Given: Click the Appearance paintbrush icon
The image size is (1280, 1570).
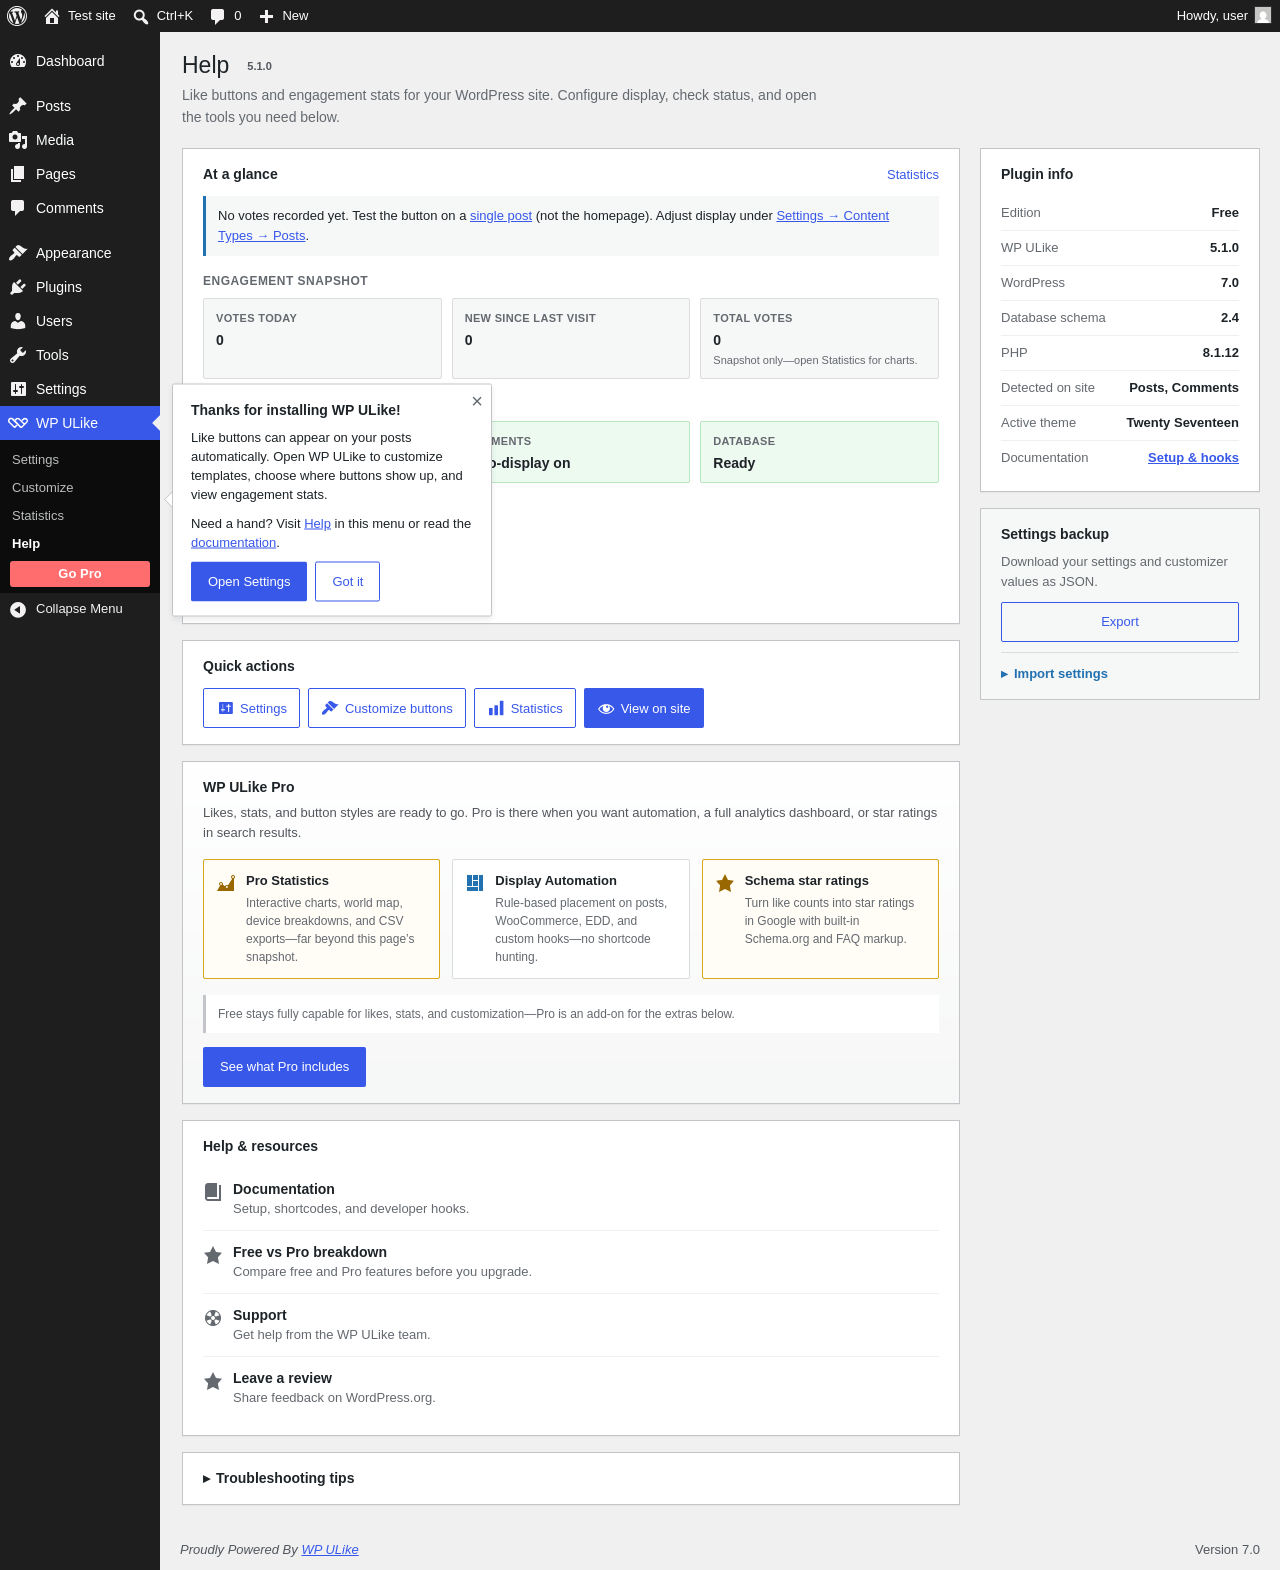Looking at the screenshot, I should click(18, 253).
